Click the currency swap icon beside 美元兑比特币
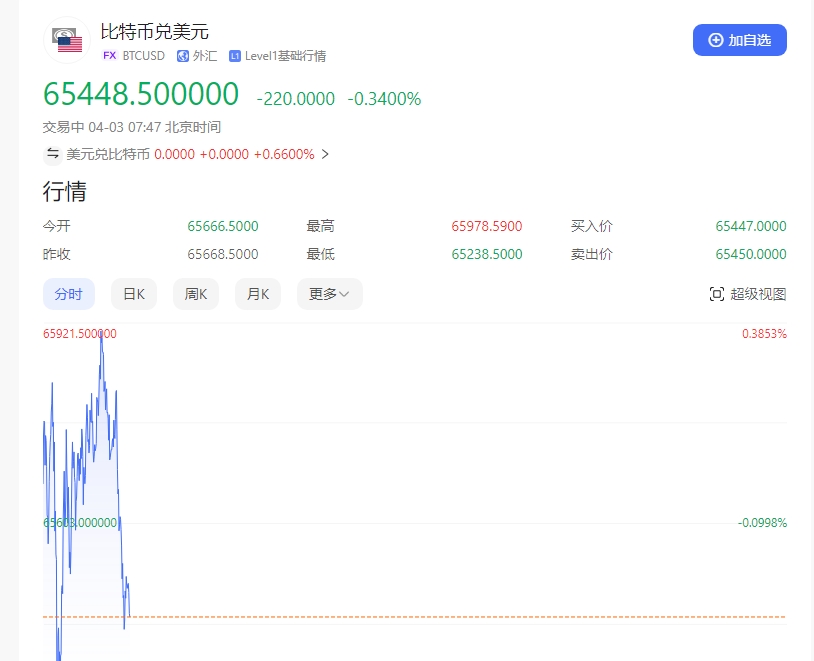 click(52, 154)
